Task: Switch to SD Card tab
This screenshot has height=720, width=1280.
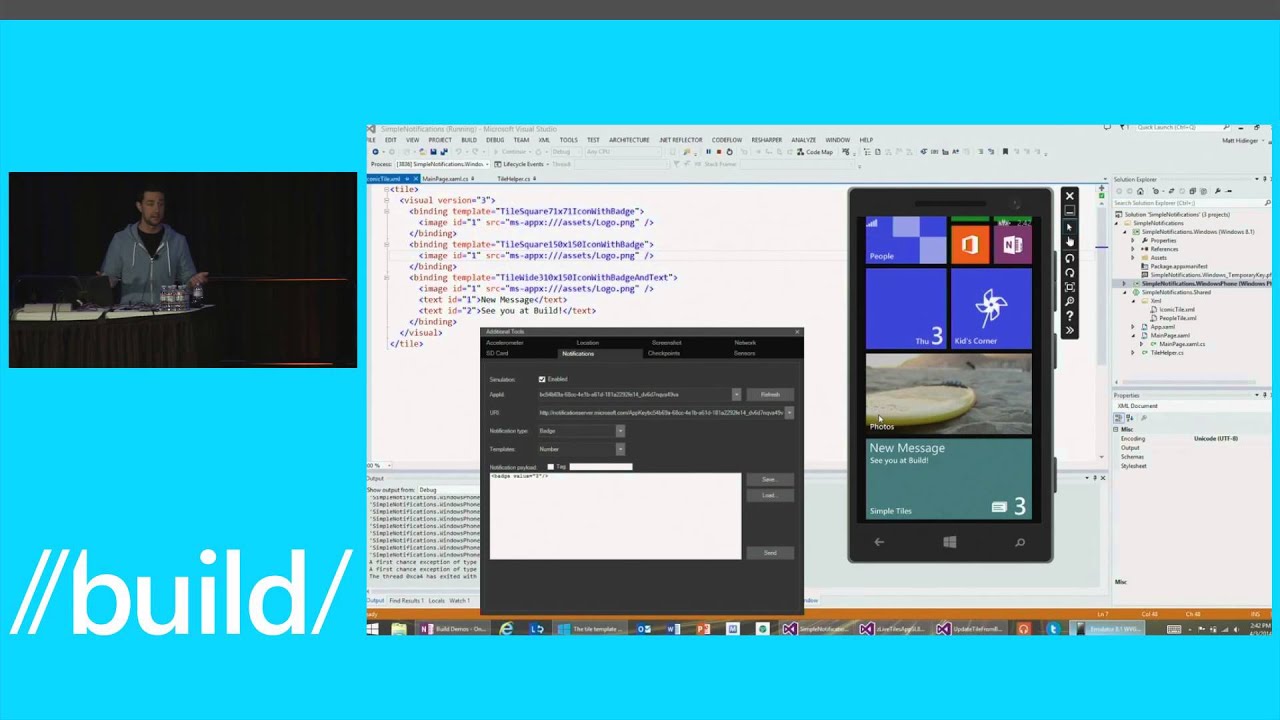Action: pyautogui.click(x=497, y=353)
